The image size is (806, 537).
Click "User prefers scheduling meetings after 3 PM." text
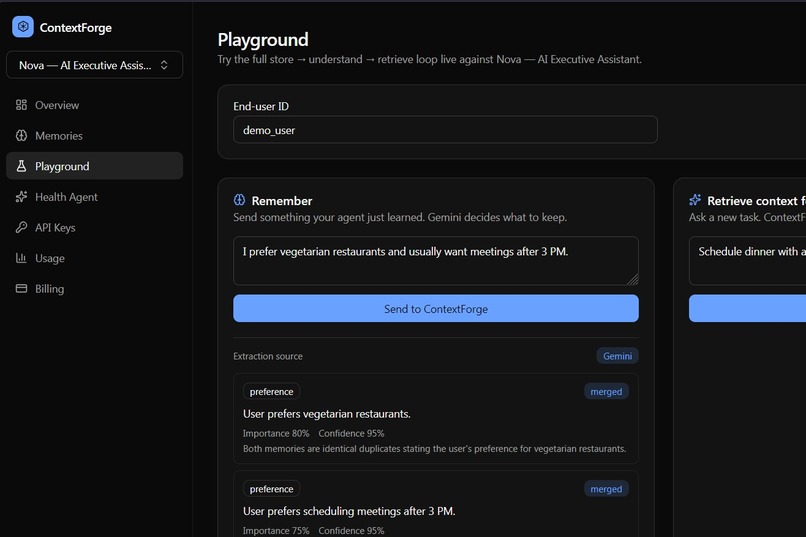click(x=349, y=511)
